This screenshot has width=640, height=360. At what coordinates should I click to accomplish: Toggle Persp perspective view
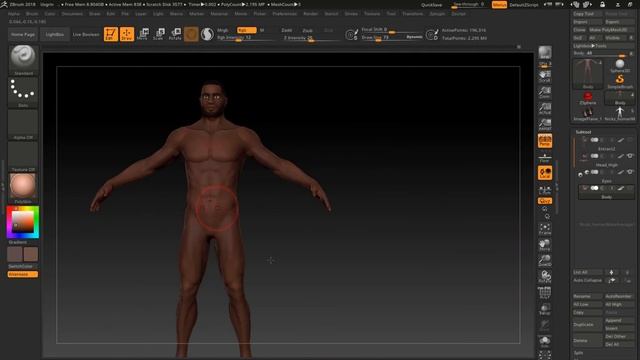(x=545, y=141)
